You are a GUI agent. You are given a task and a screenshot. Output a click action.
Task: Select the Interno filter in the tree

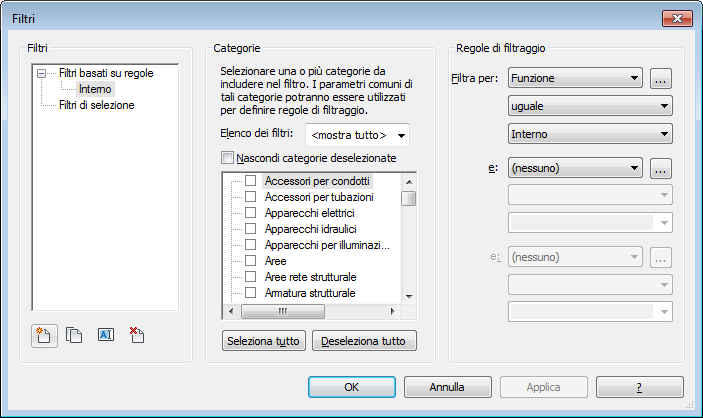94,89
